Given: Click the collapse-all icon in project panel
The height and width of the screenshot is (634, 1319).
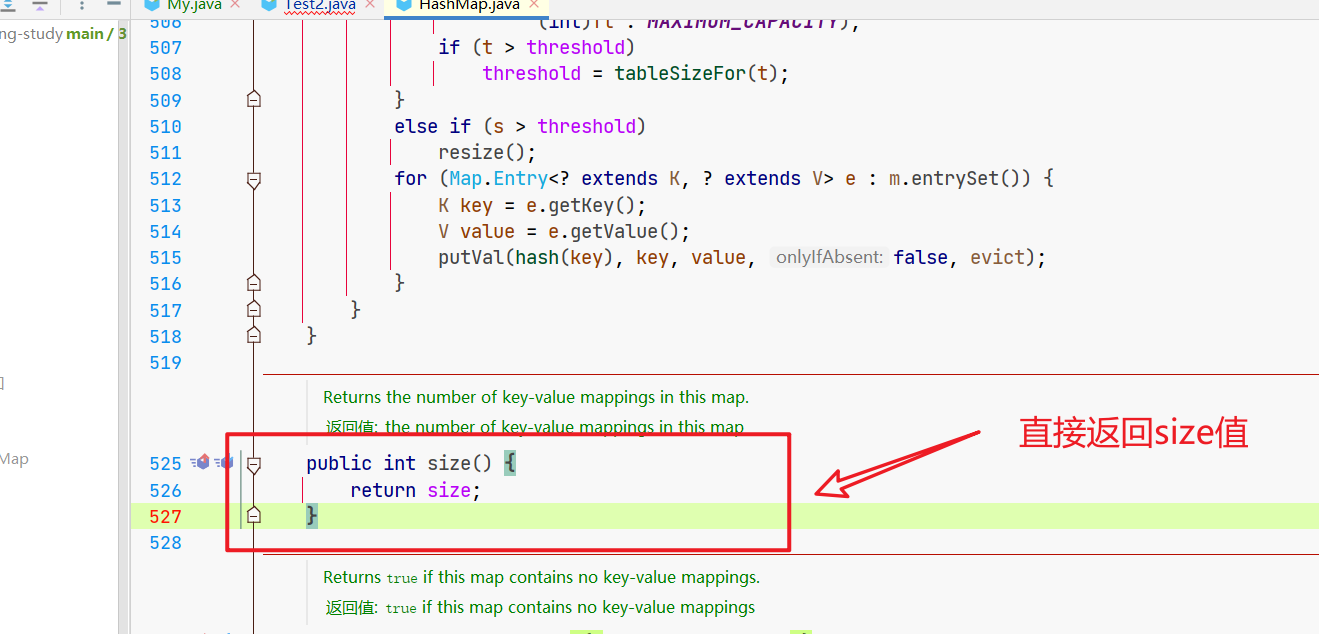Looking at the screenshot, I should (x=40, y=5).
